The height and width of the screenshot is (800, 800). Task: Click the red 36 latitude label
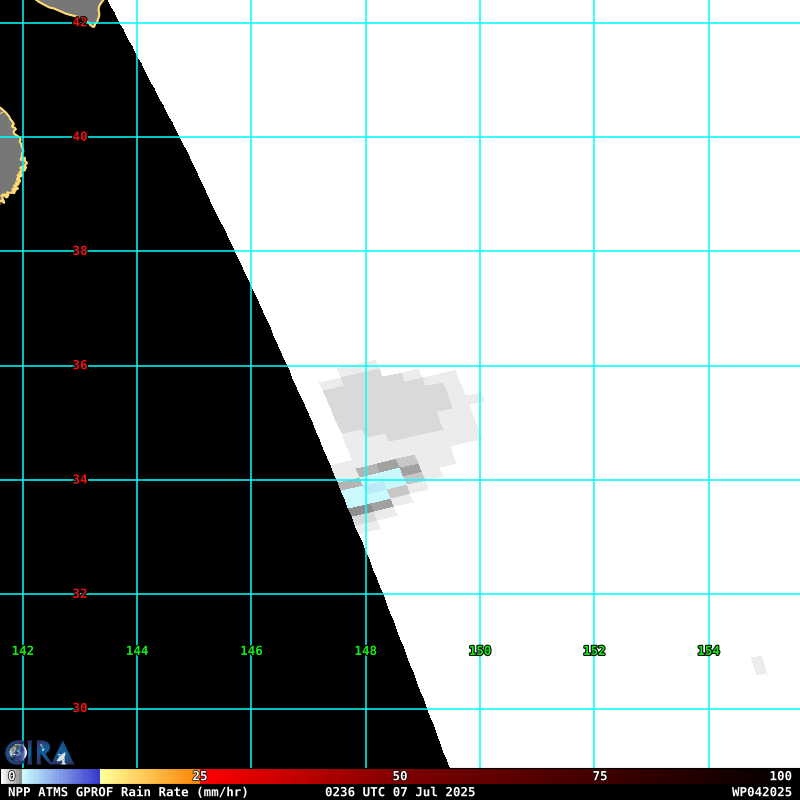click(x=80, y=365)
